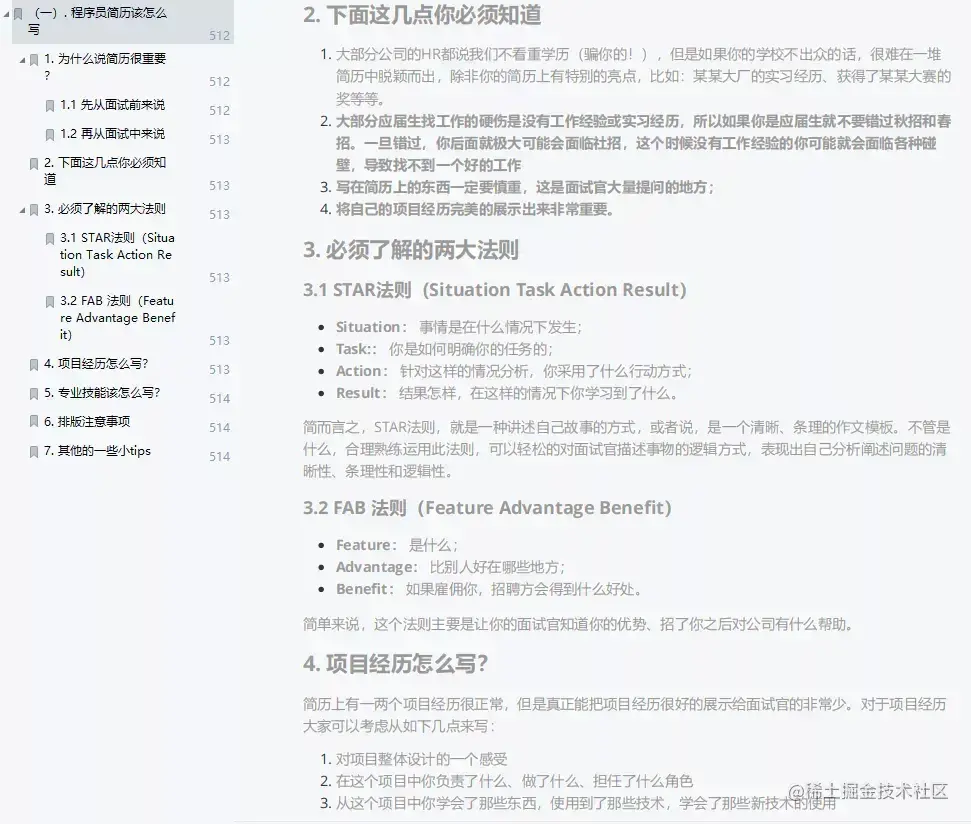This screenshot has height=824, width=971.
Task: Open outline item 3.1 STAR法则
Action: coord(117,254)
